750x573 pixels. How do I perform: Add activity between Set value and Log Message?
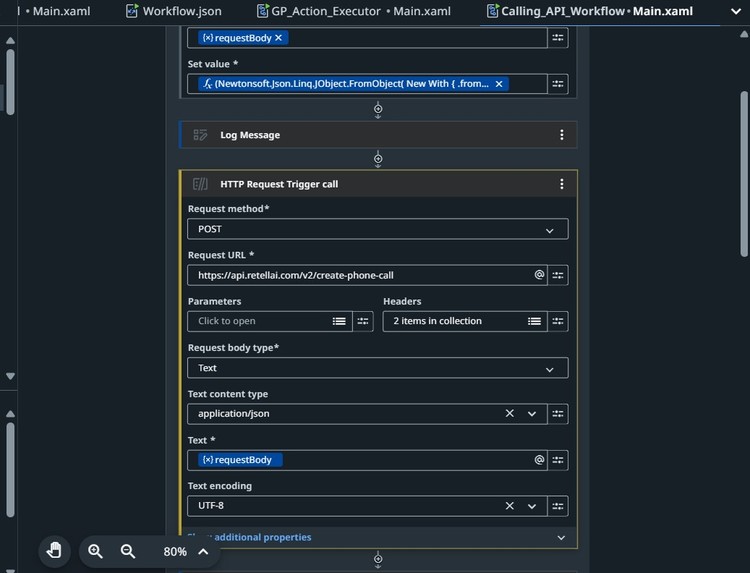pos(378,110)
